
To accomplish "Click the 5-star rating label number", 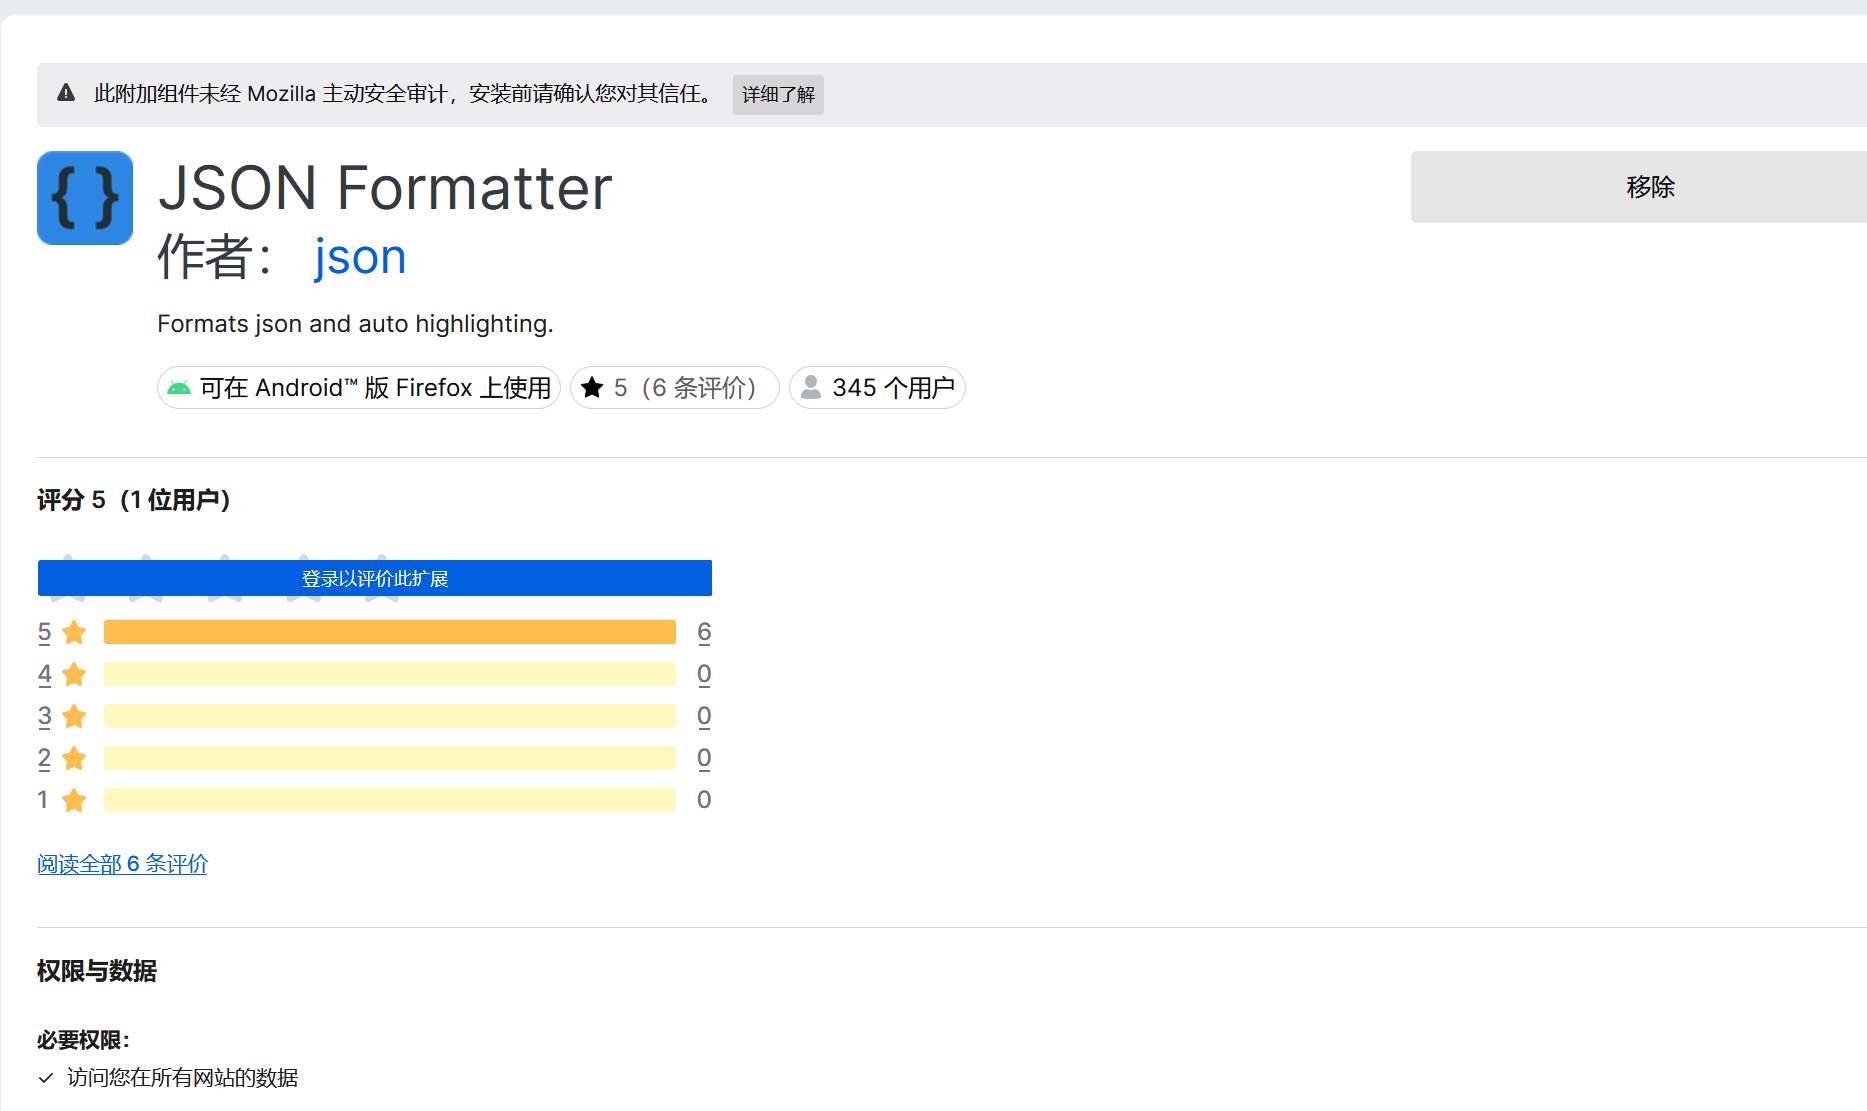I will click(x=44, y=632).
